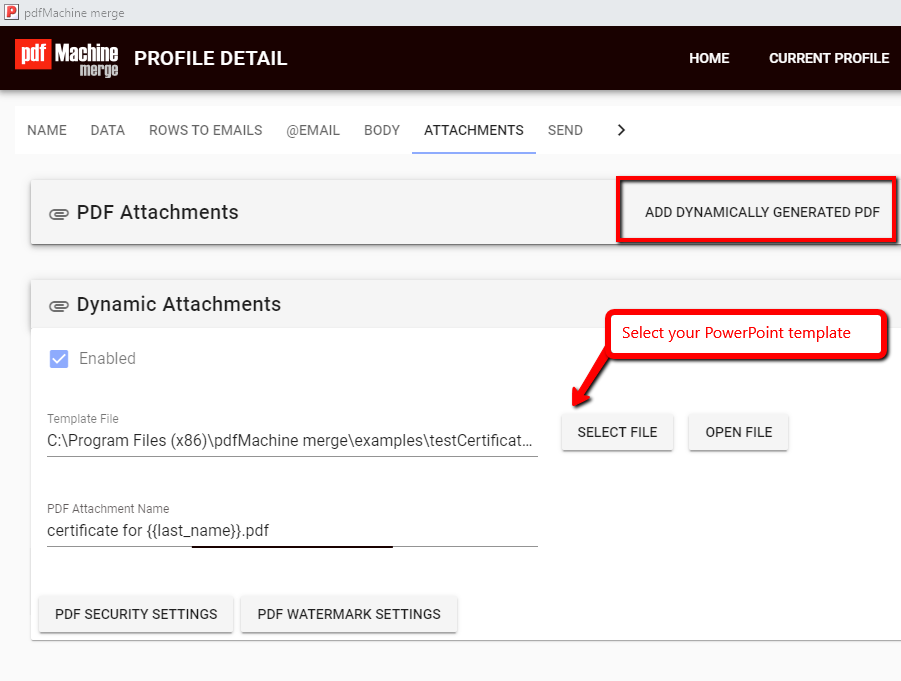Open CURRENT PROFILE from the header
This screenshot has height=681, width=901.
[x=829, y=58]
